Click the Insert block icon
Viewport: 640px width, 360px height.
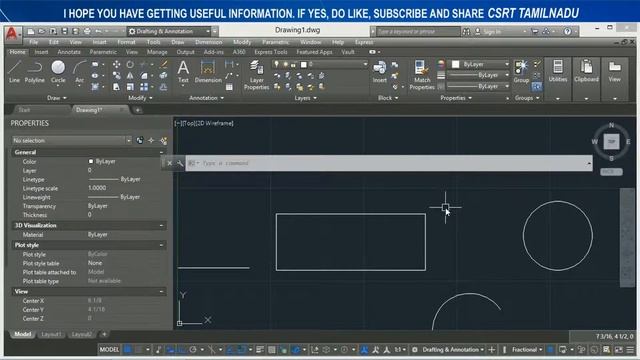coord(380,71)
